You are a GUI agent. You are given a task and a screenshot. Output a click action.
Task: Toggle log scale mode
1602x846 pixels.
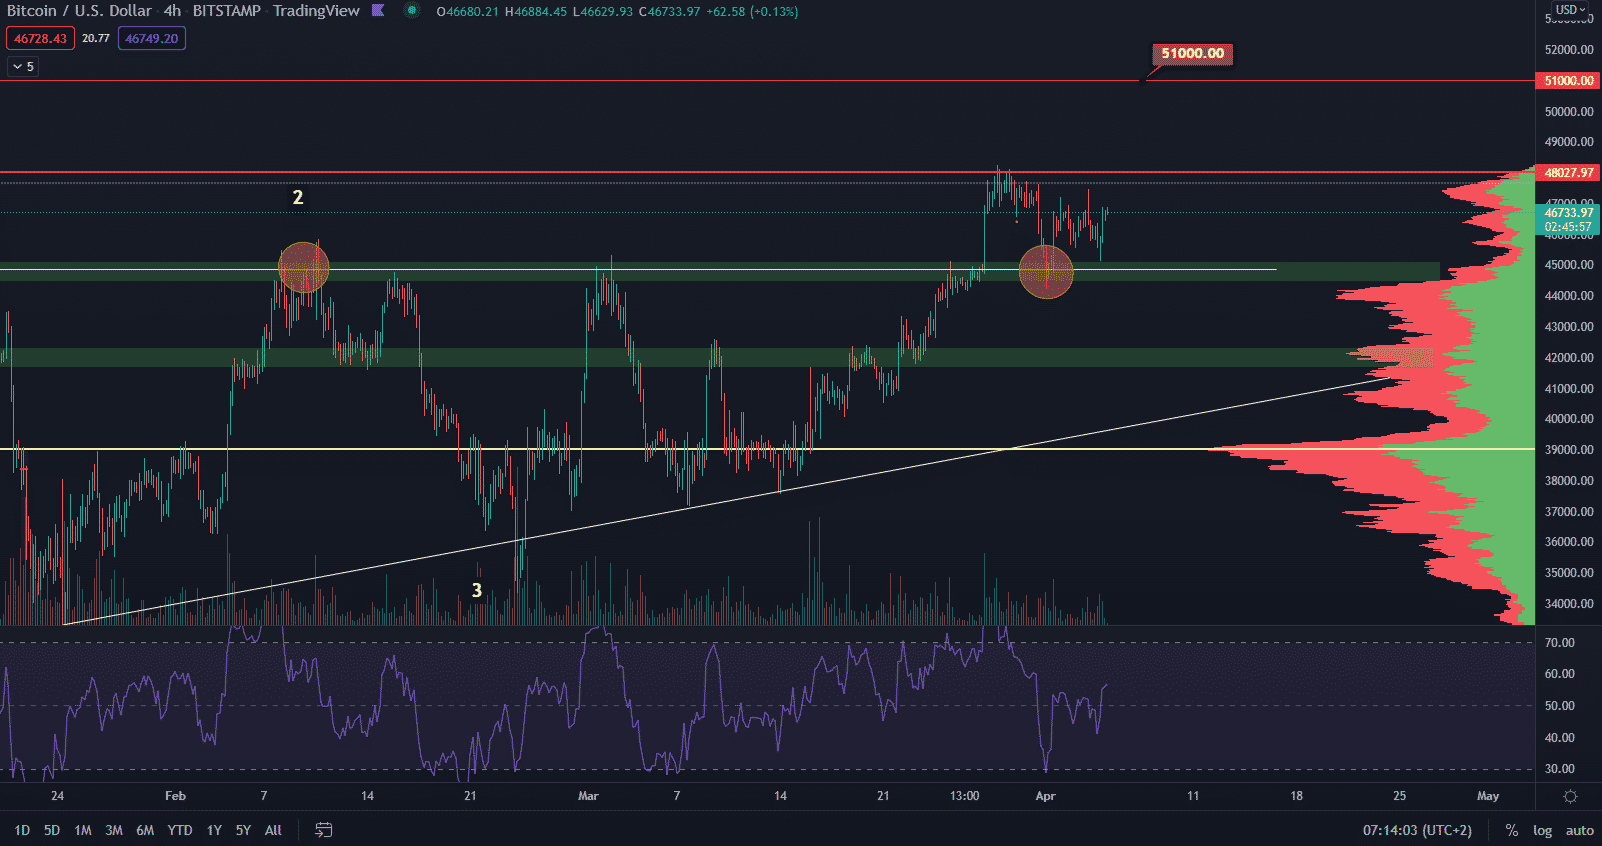click(x=1542, y=830)
